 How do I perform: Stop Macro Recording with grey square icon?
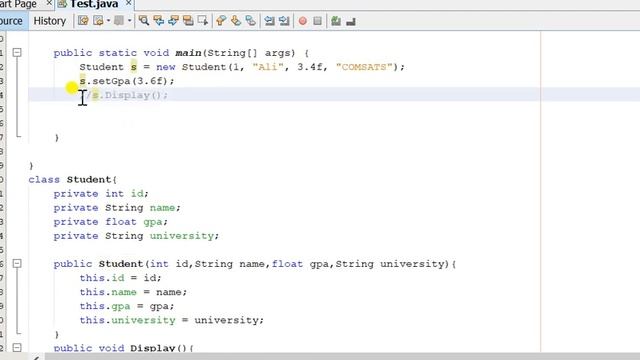pos(318,21)
